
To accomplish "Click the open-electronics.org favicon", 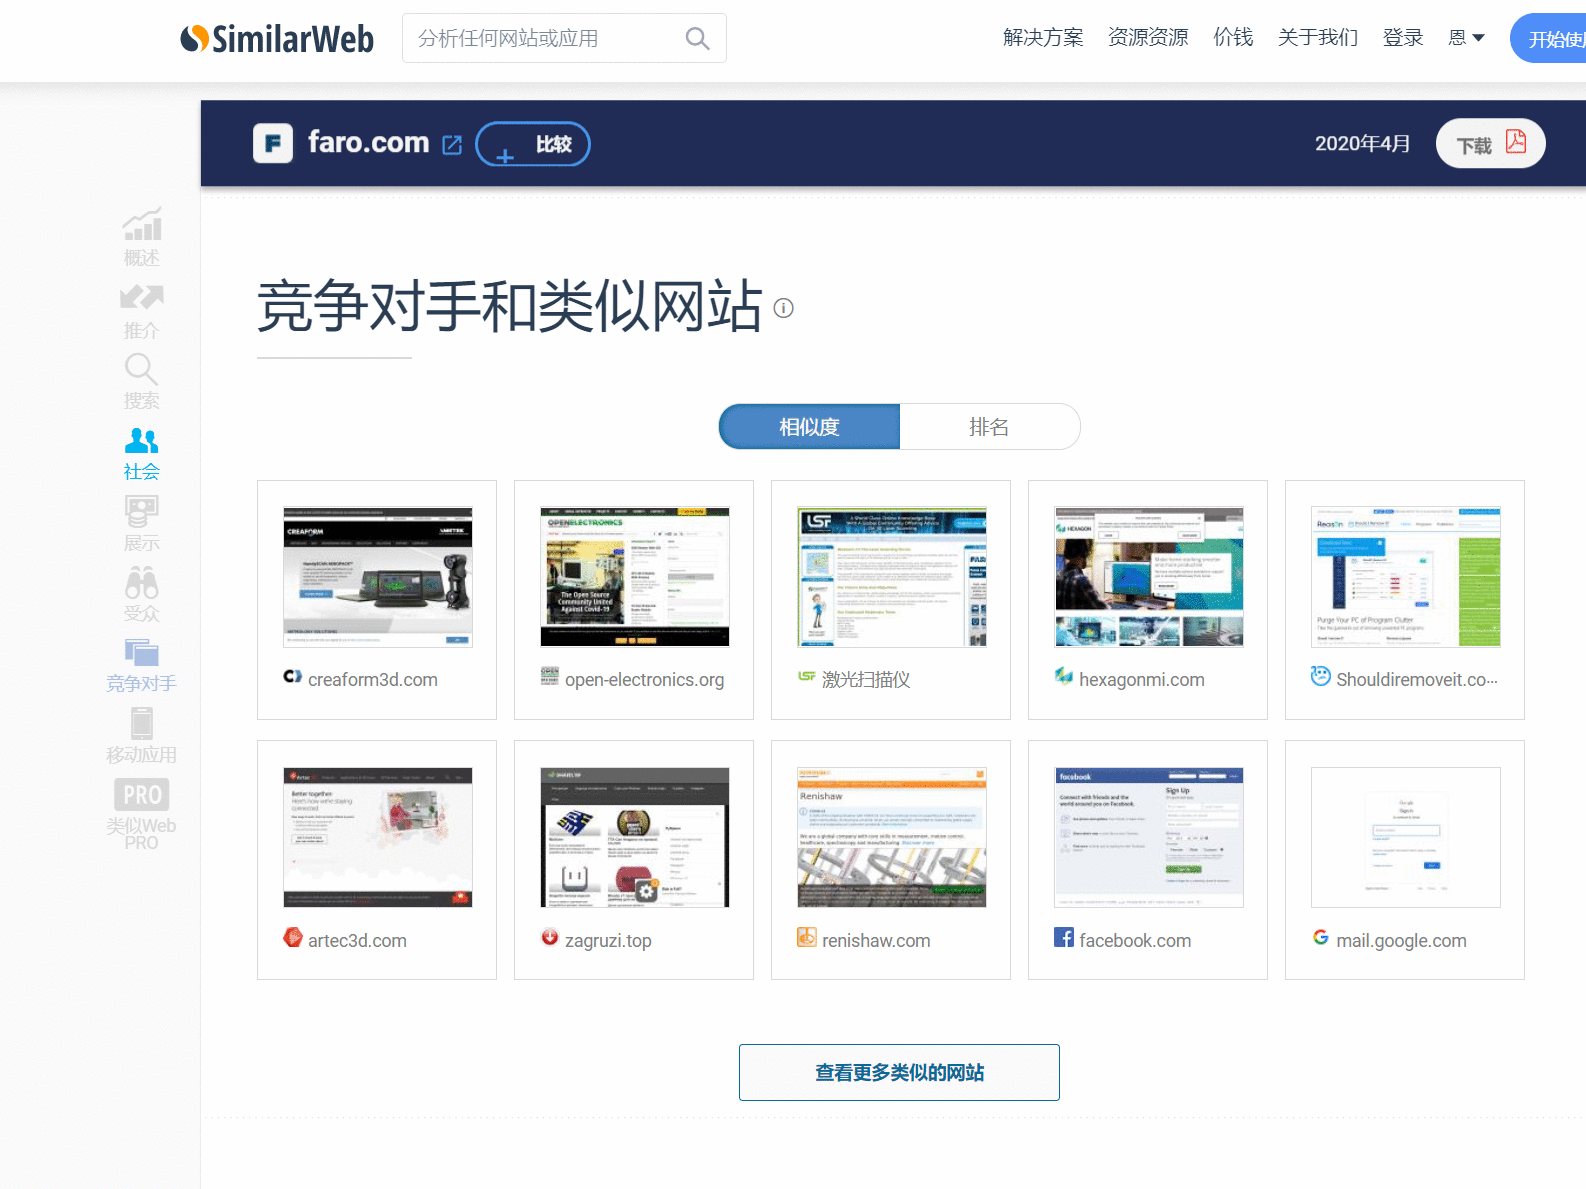I will click(x=550, y=676).
